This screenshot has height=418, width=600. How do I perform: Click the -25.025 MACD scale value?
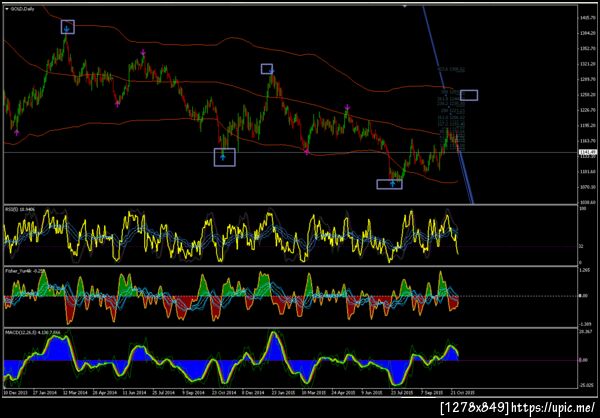(x=585, y=385)
